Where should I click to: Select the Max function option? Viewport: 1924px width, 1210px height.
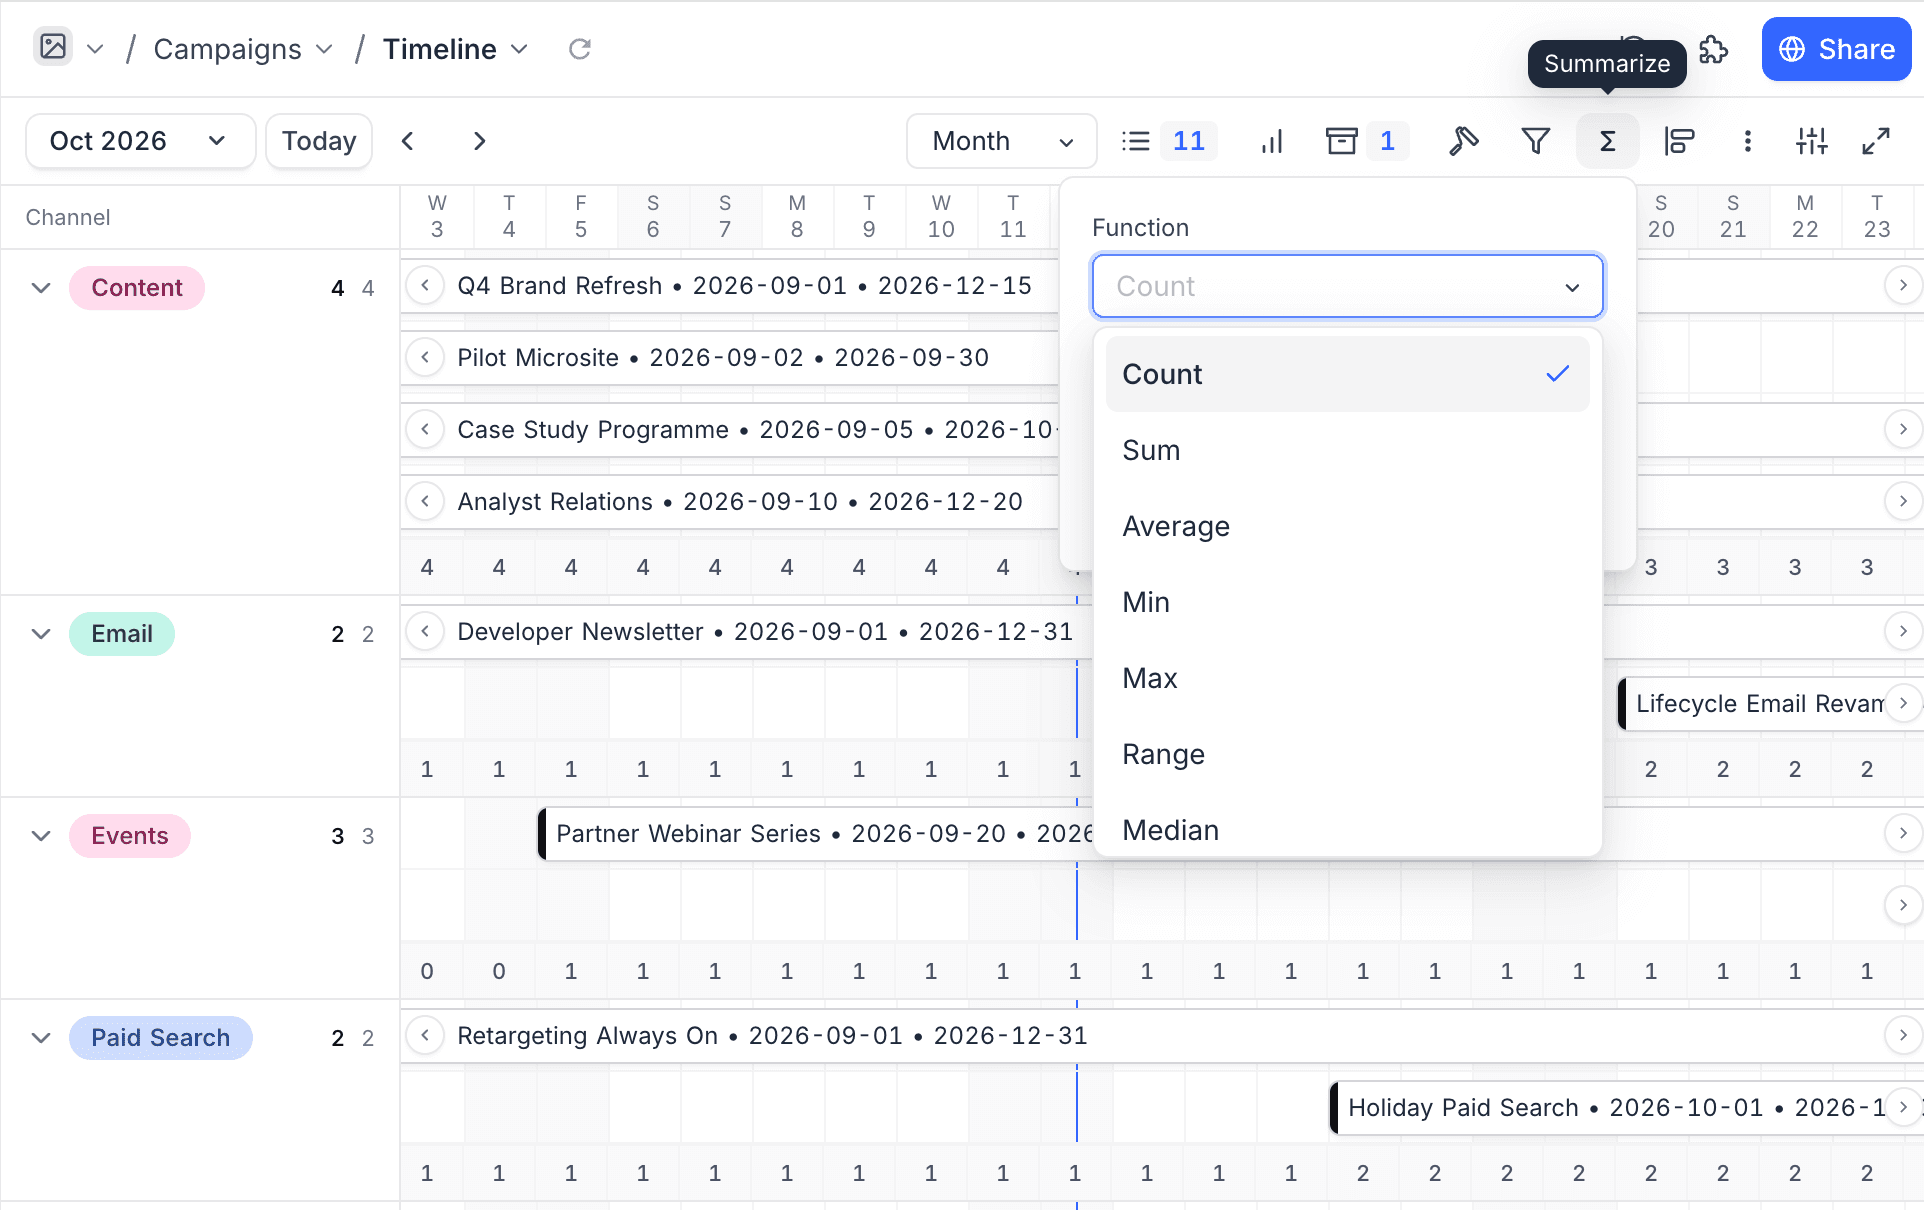pyautogui.click(x=1347, y=678)
